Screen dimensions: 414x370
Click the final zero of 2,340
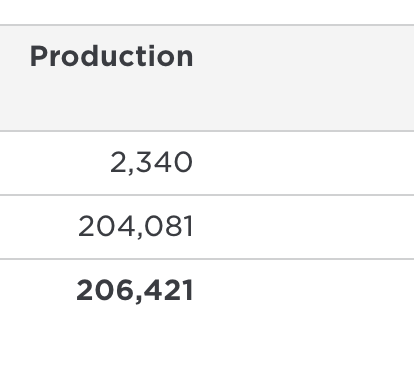click(183, 162)
